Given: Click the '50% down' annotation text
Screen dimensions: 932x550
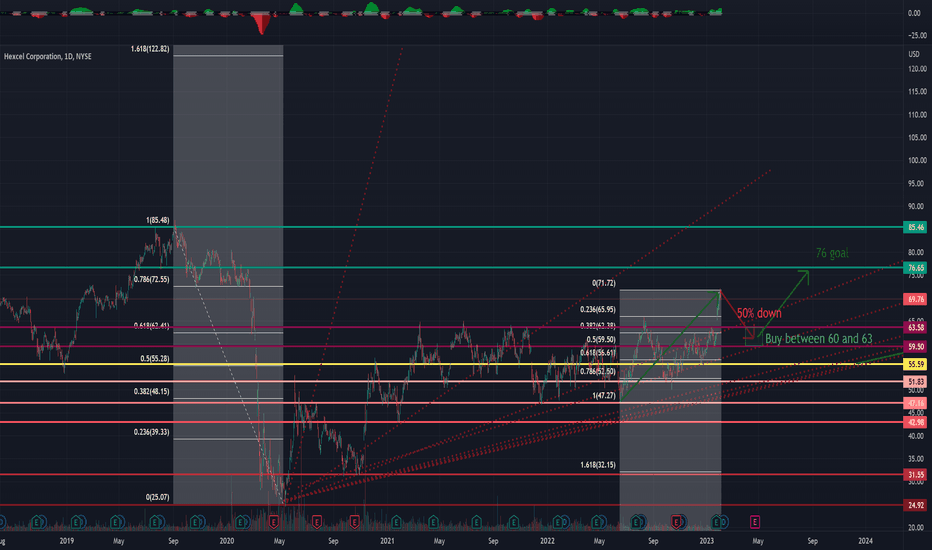Looking at the screenshot, I should click(x=759, y=313).
